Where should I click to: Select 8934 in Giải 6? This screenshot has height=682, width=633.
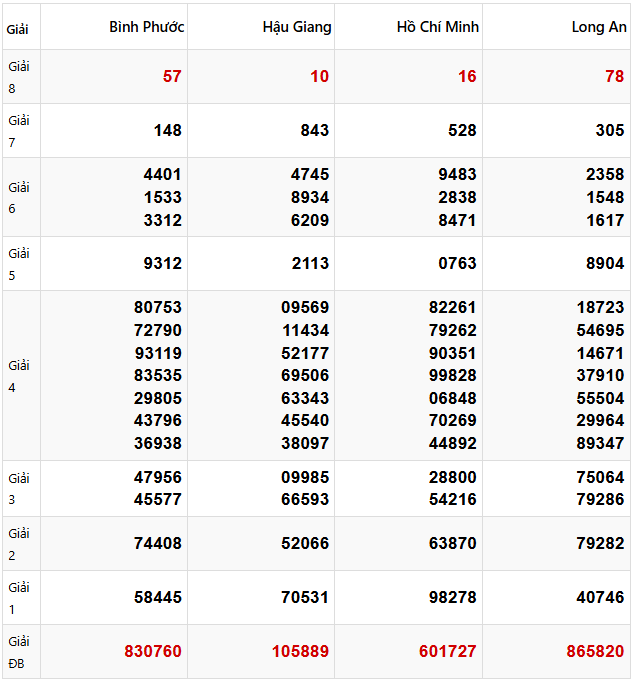coord(310,197)
